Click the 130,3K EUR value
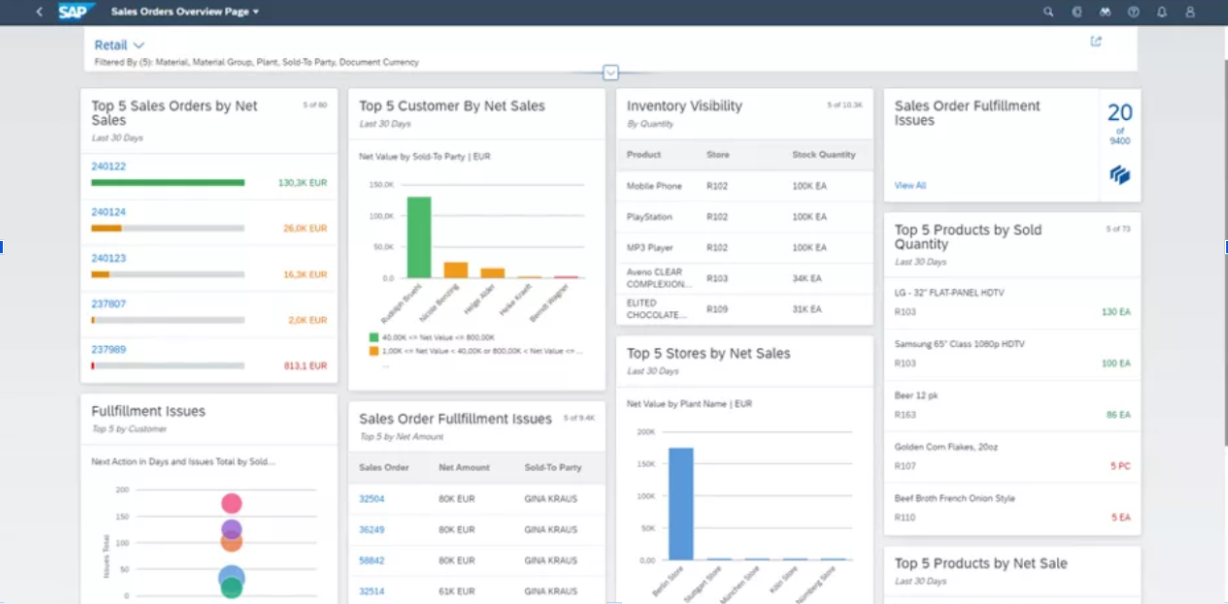 pos(303,183)
